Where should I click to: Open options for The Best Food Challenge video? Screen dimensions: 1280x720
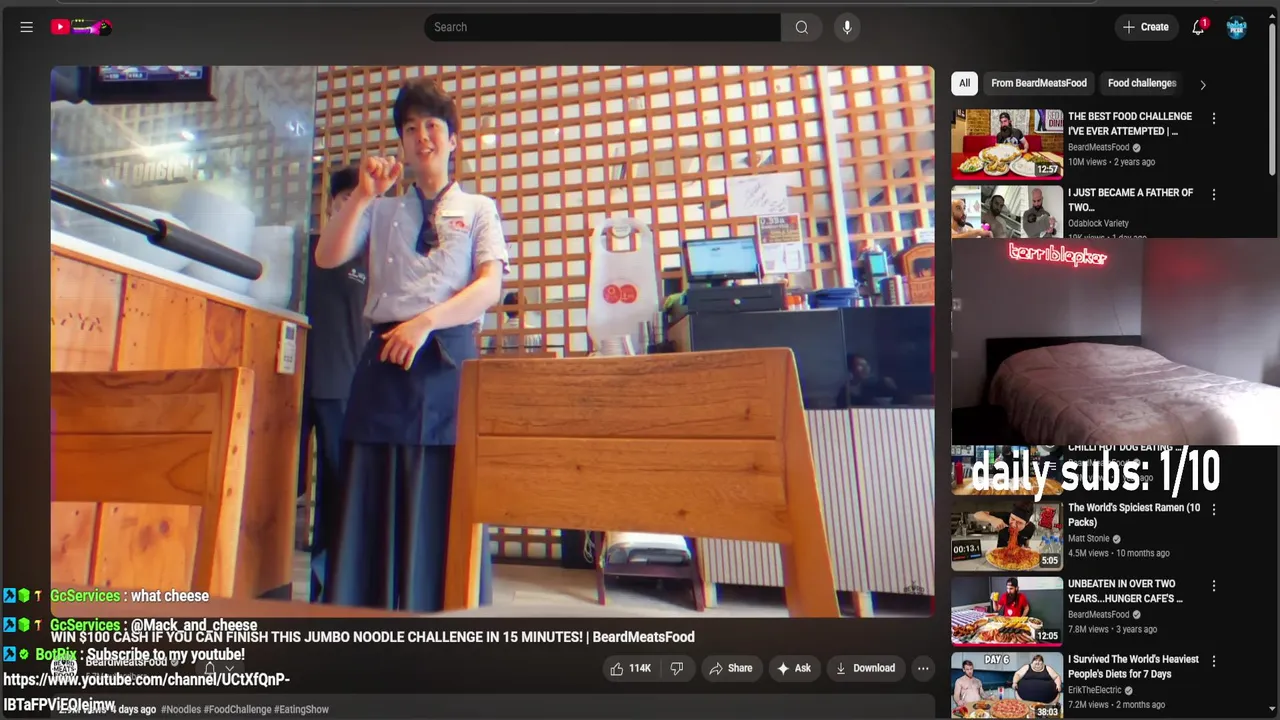(x=1214, y=118)
